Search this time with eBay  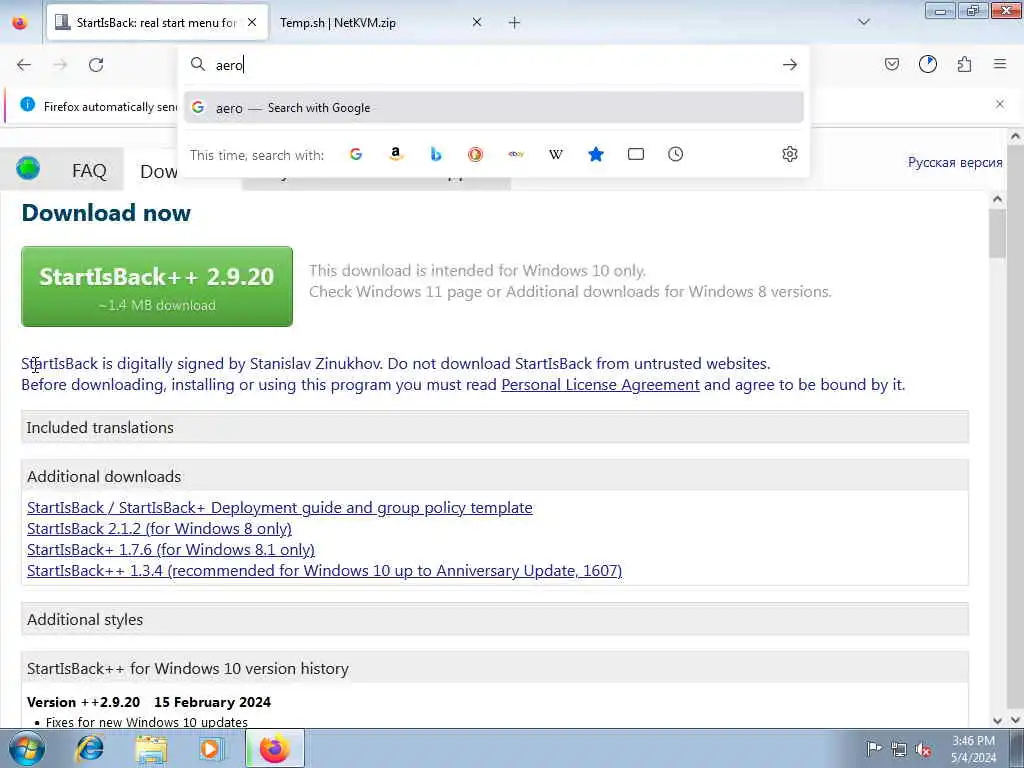[x=516, y=154]
